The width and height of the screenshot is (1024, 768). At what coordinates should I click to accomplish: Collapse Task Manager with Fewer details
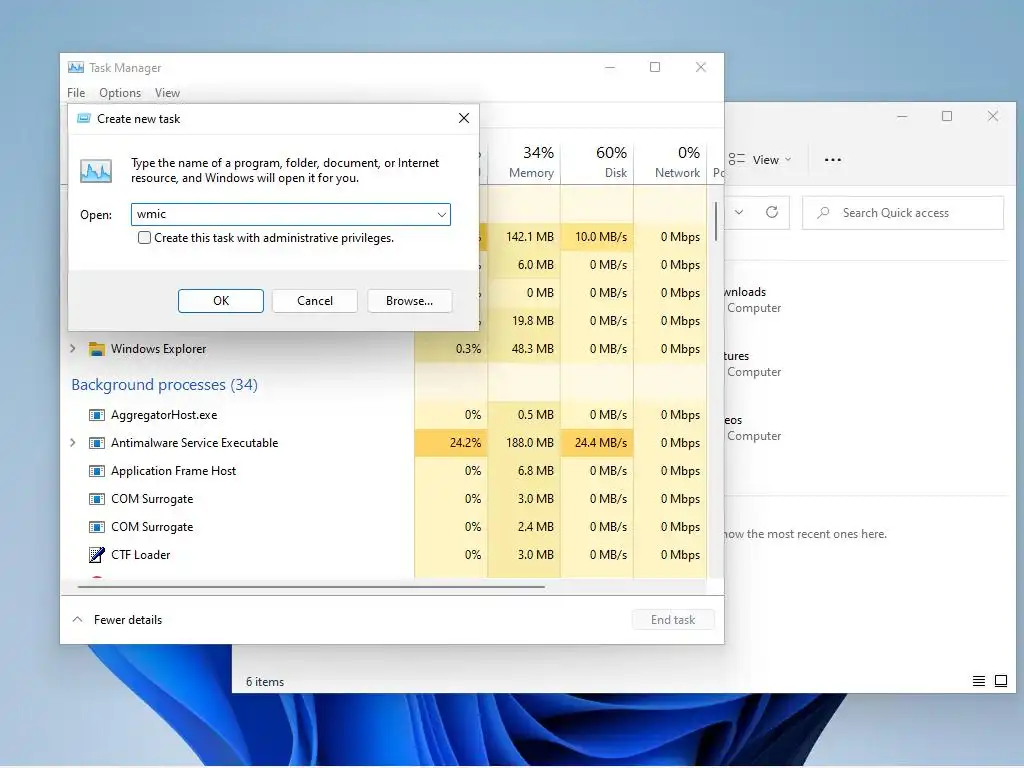(118, 620)
